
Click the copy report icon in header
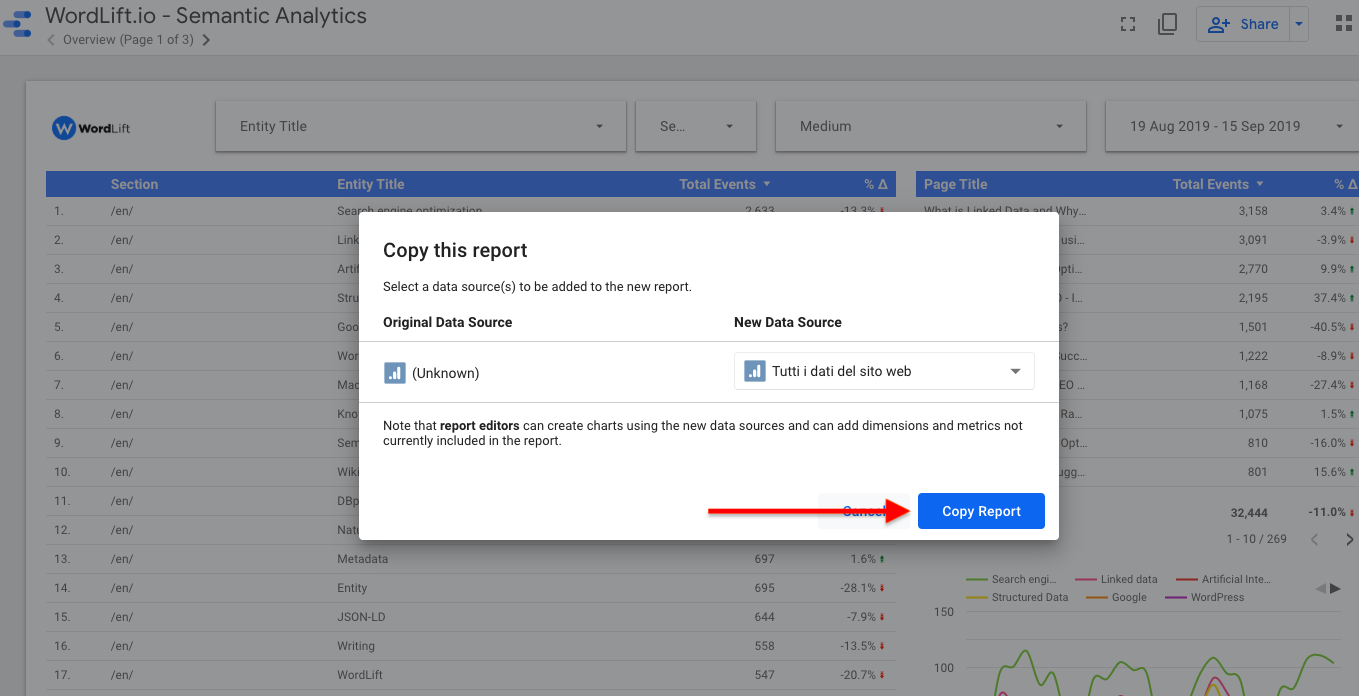[1167, 24]
